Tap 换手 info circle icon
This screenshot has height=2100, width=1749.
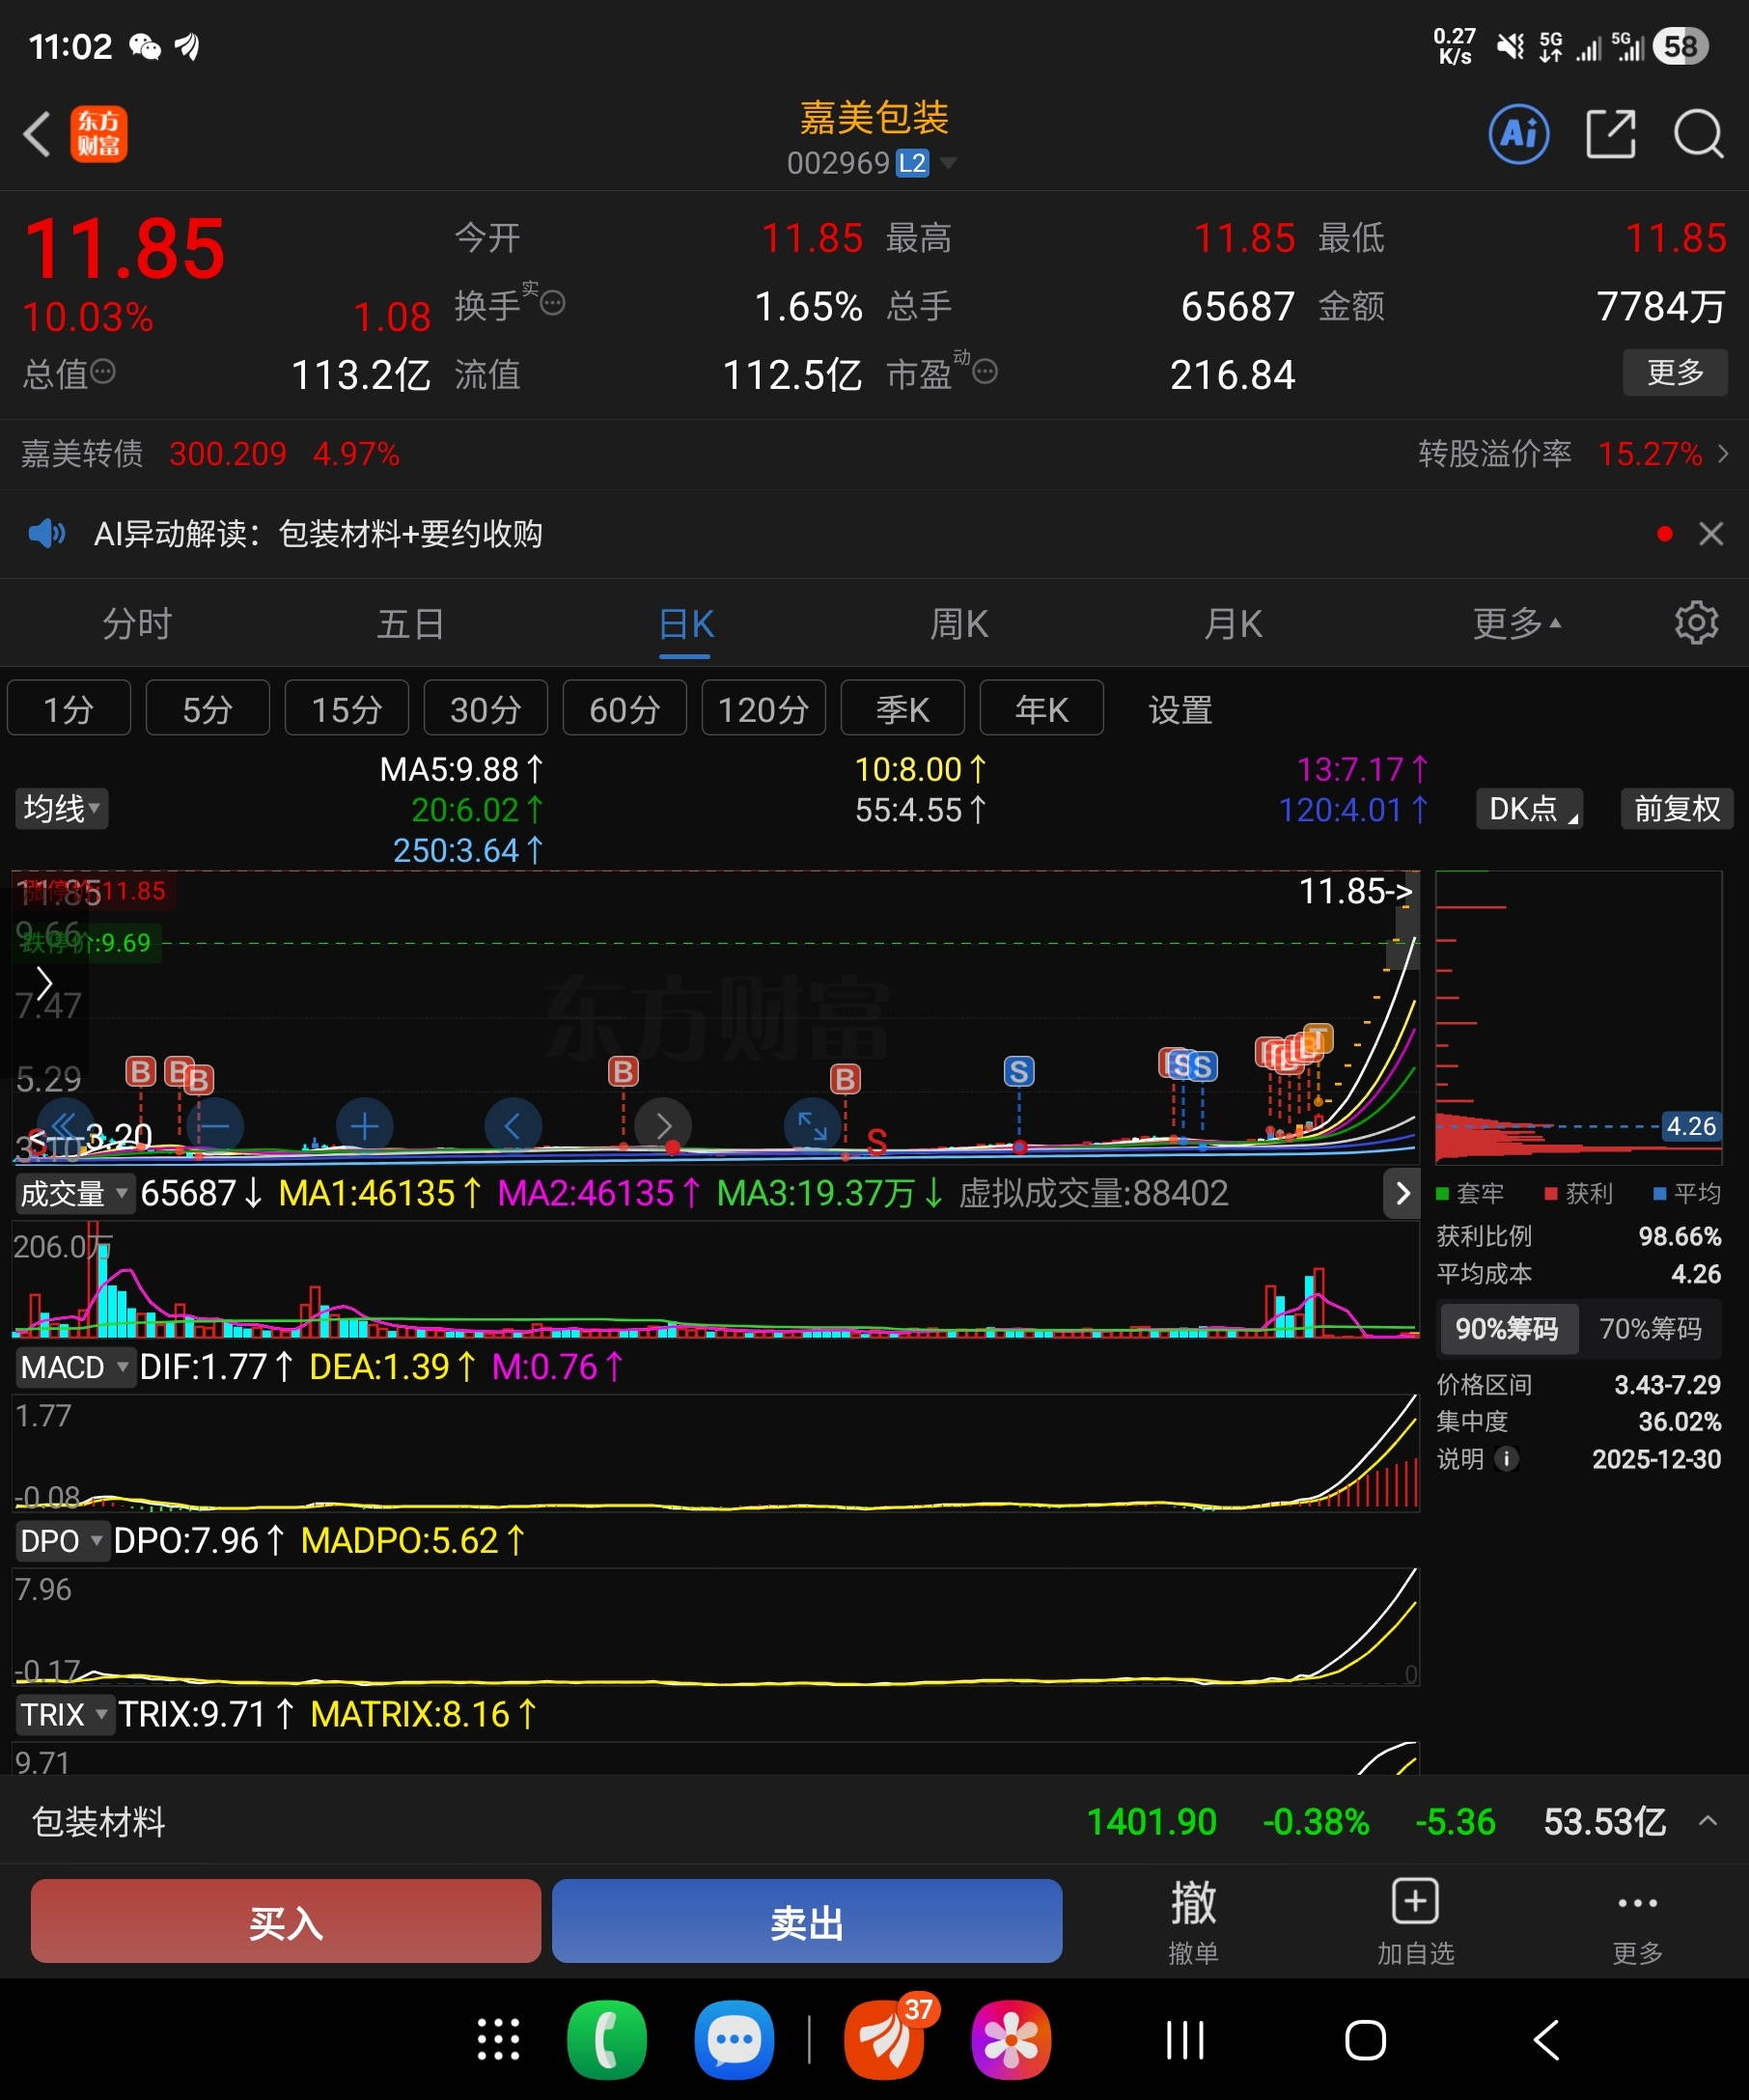[553, 303]
